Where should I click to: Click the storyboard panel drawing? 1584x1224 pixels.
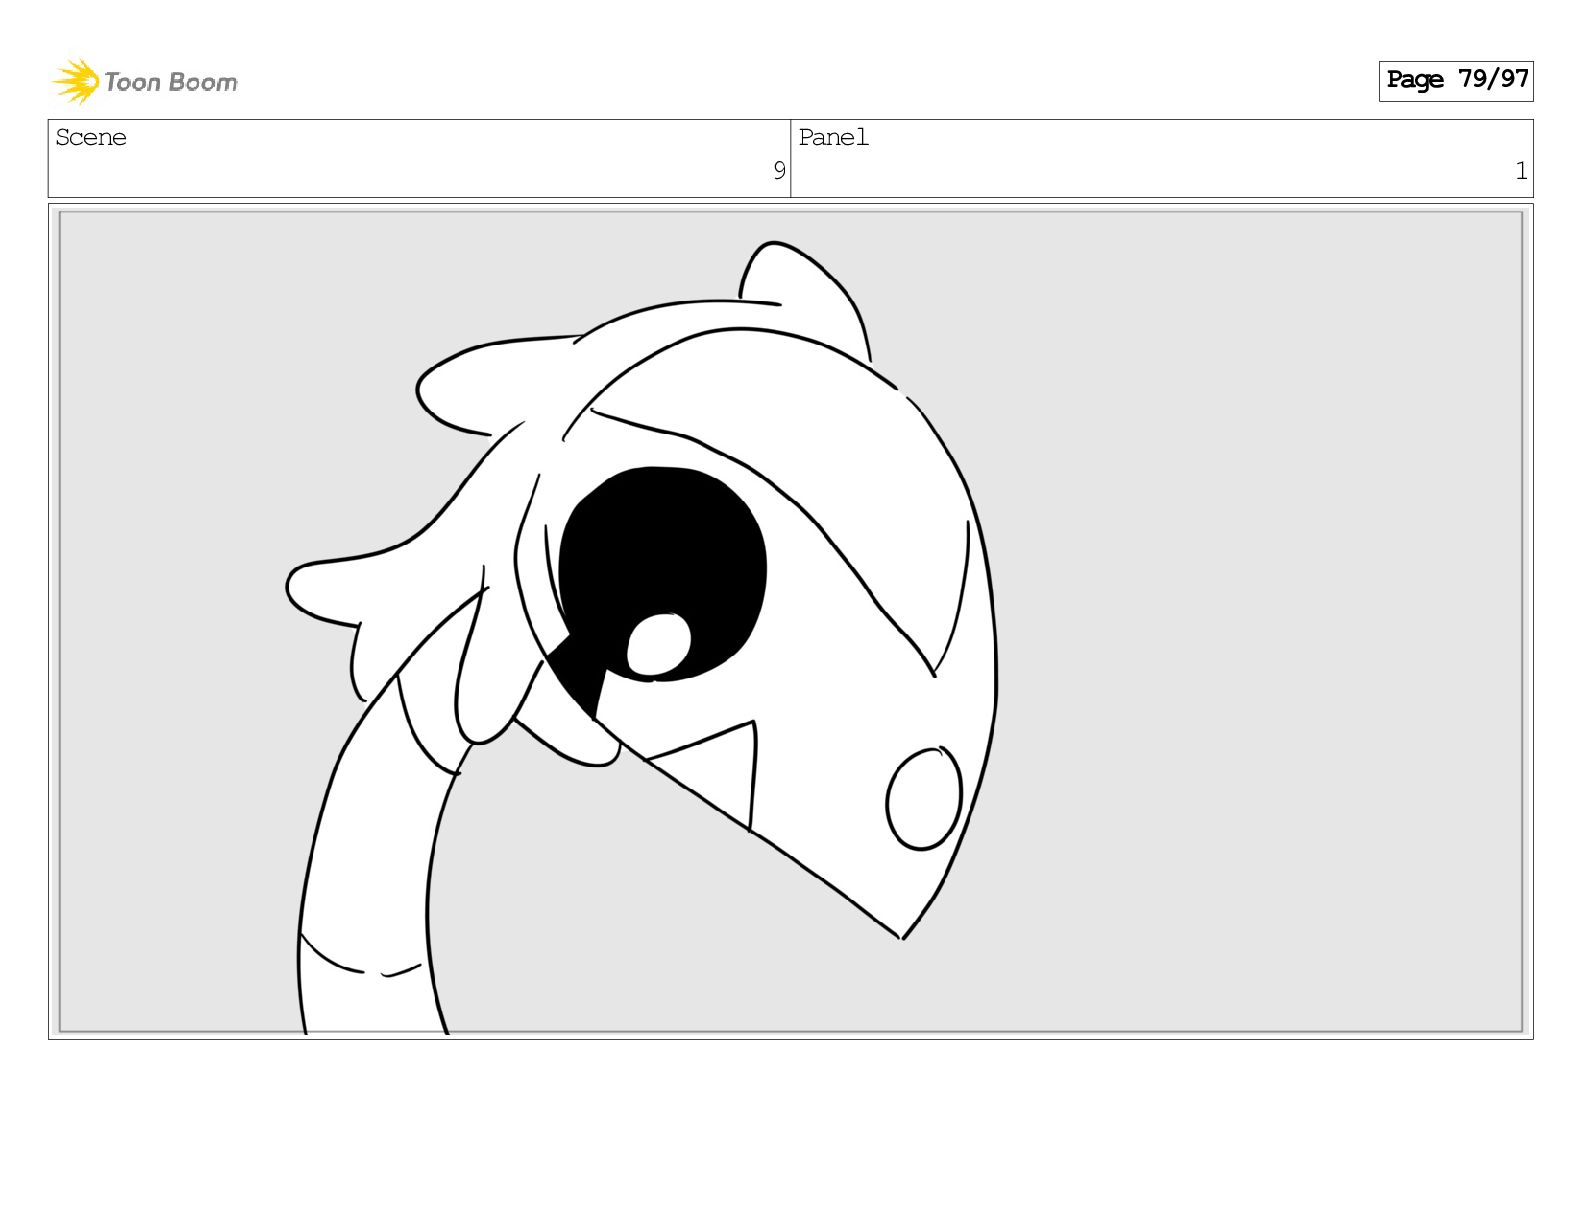click(x=791, y=621)
